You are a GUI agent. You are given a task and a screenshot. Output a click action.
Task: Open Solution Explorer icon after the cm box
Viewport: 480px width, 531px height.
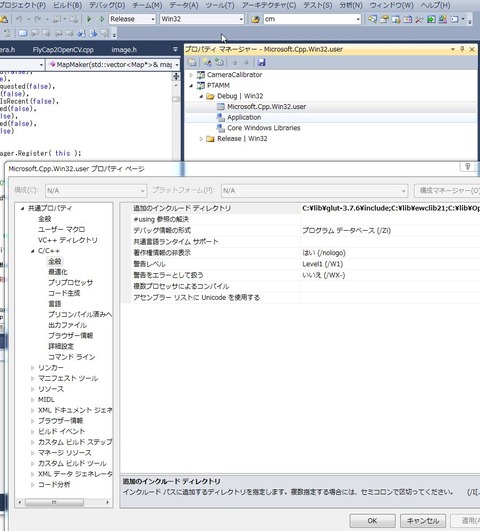(x=373, y=19)
